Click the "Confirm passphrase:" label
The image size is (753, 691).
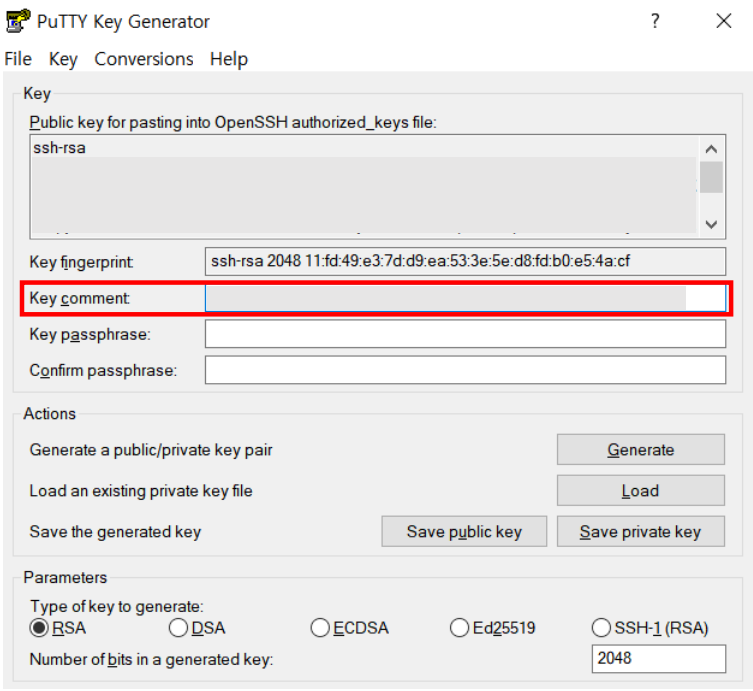coord(103,370)
